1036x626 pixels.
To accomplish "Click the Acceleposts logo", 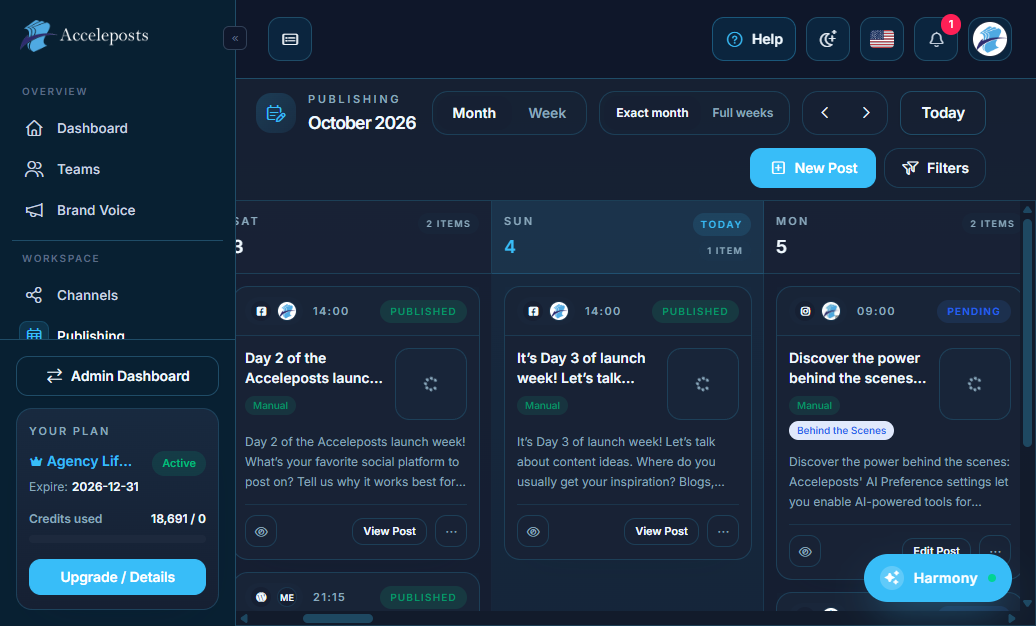I will pyautogui.click(x=85, y=35).
